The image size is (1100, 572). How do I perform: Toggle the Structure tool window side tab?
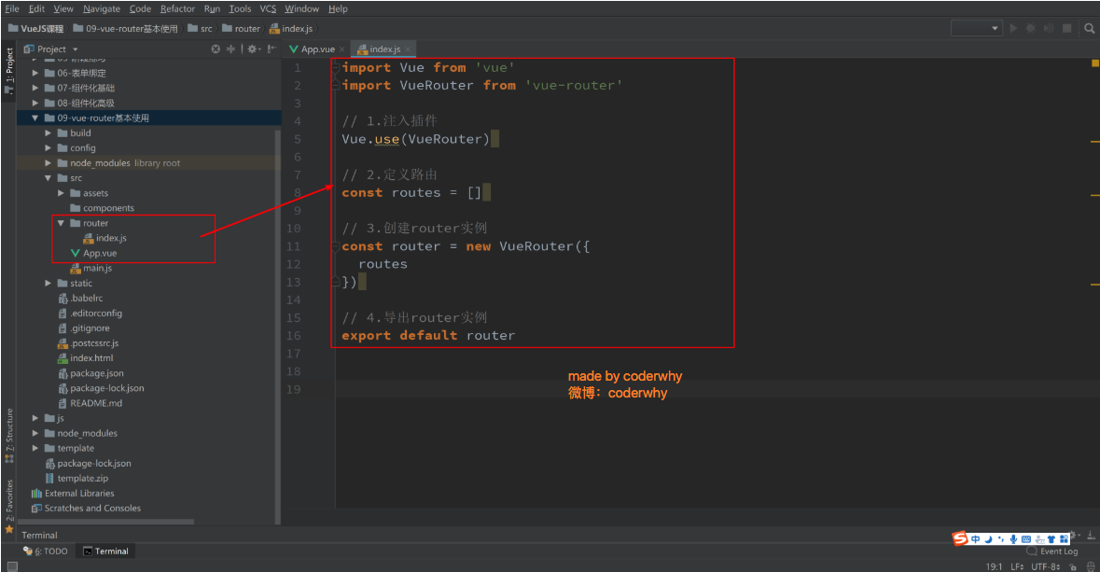(9, 432)
